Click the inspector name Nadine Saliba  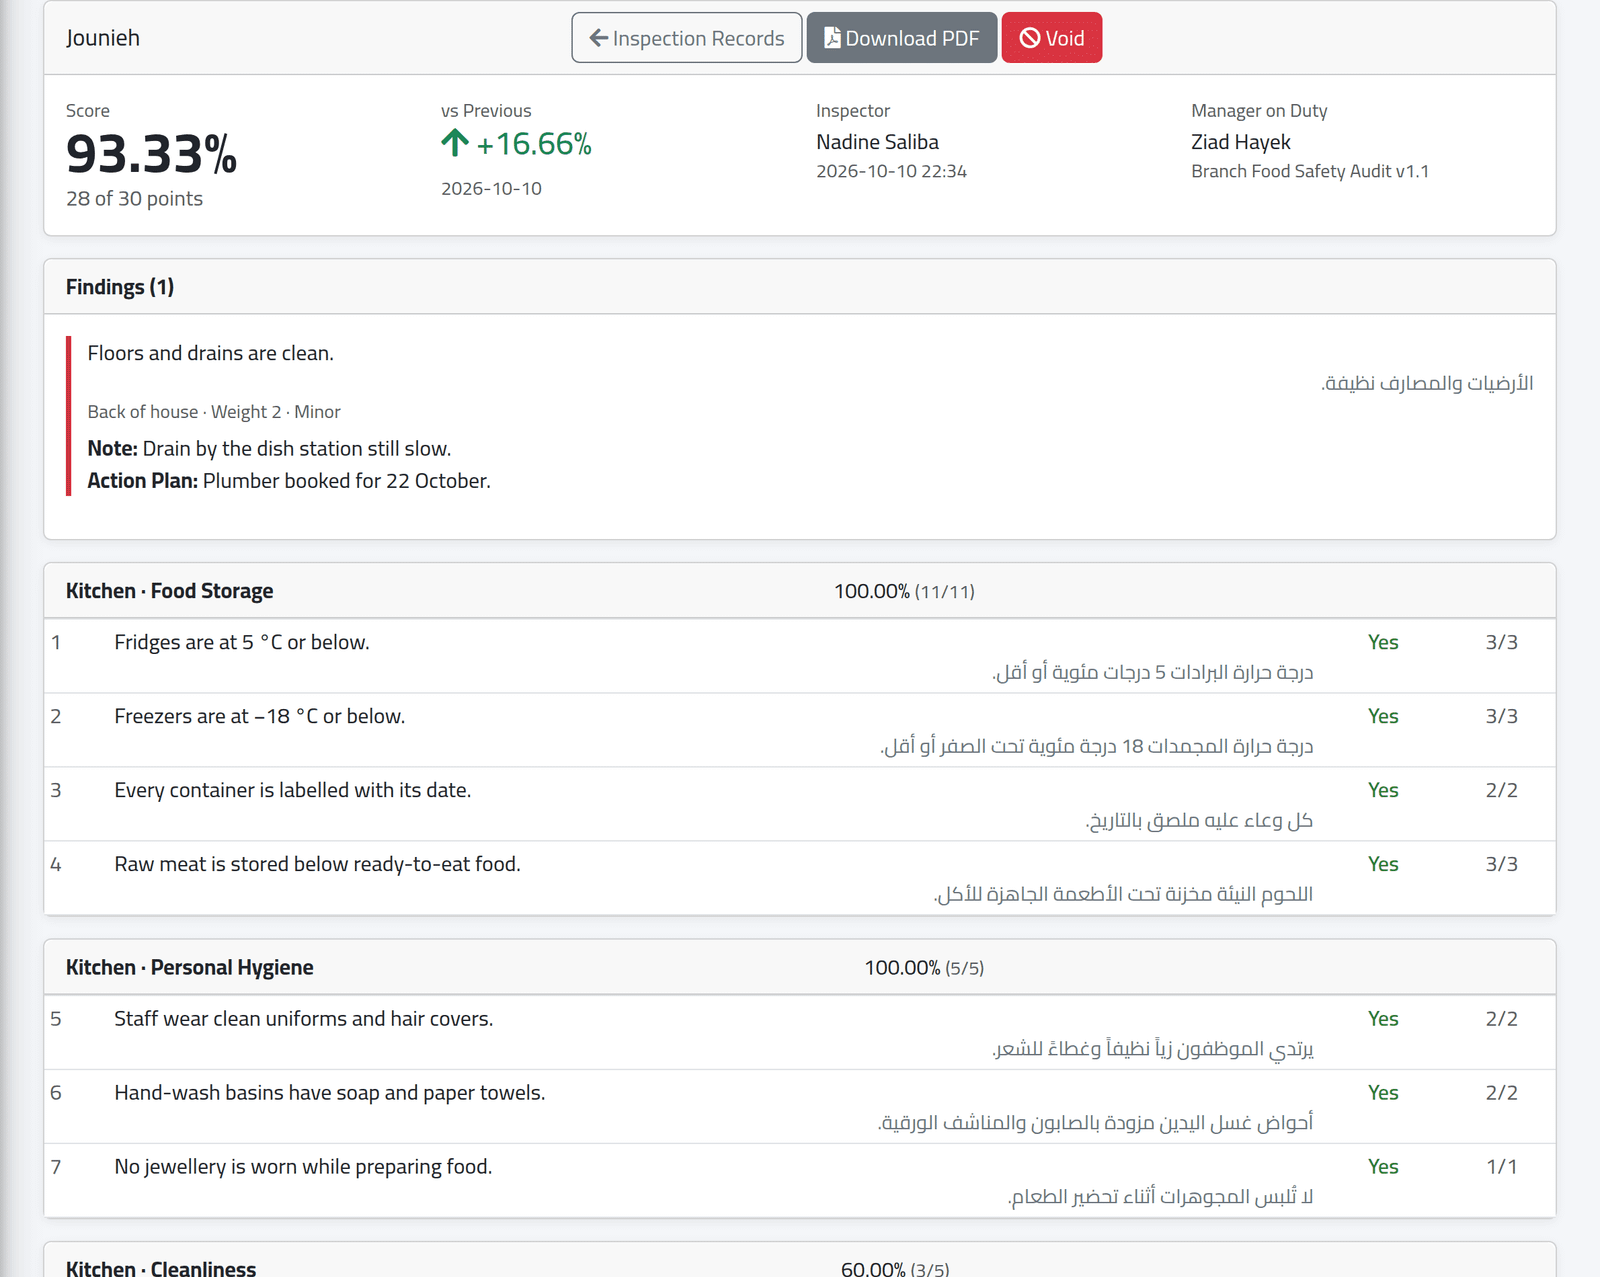click(x=877, y=142)
